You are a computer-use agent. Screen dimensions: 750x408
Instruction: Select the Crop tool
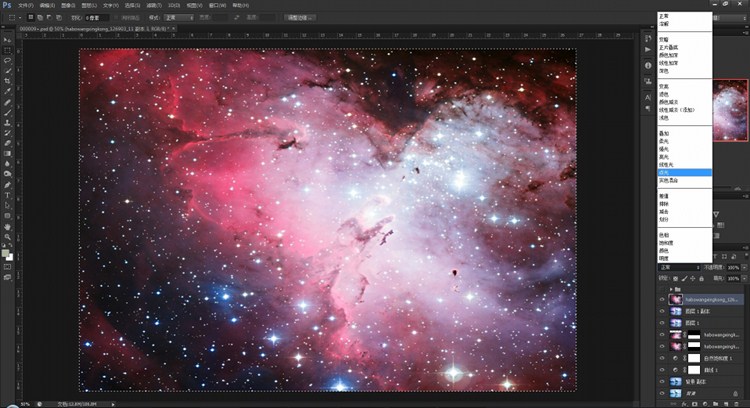point(7,81)
